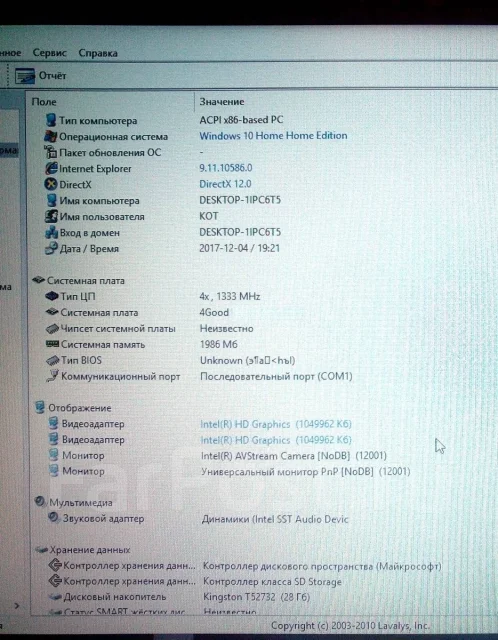Select the Динамики (Intel SST Audio row
This screenshot has height=640, width=498.
pos(275,519)
